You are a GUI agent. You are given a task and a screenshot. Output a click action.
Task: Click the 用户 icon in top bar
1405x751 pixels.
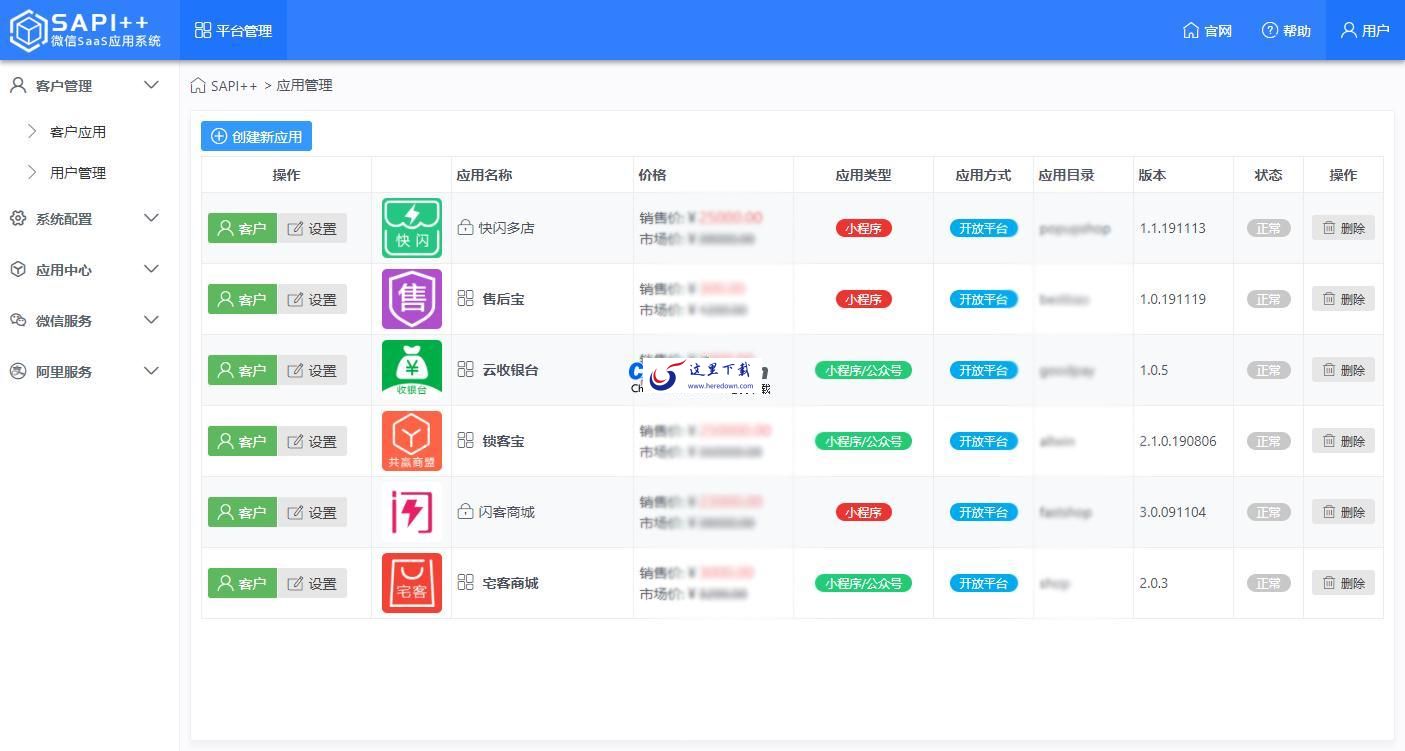click(1364, 30)
